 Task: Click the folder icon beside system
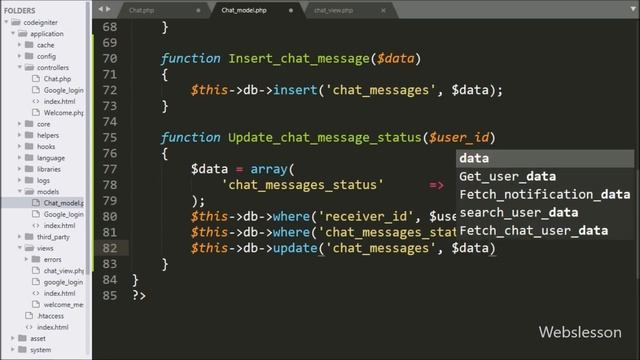pyautogui.click(x=22, y=349)
